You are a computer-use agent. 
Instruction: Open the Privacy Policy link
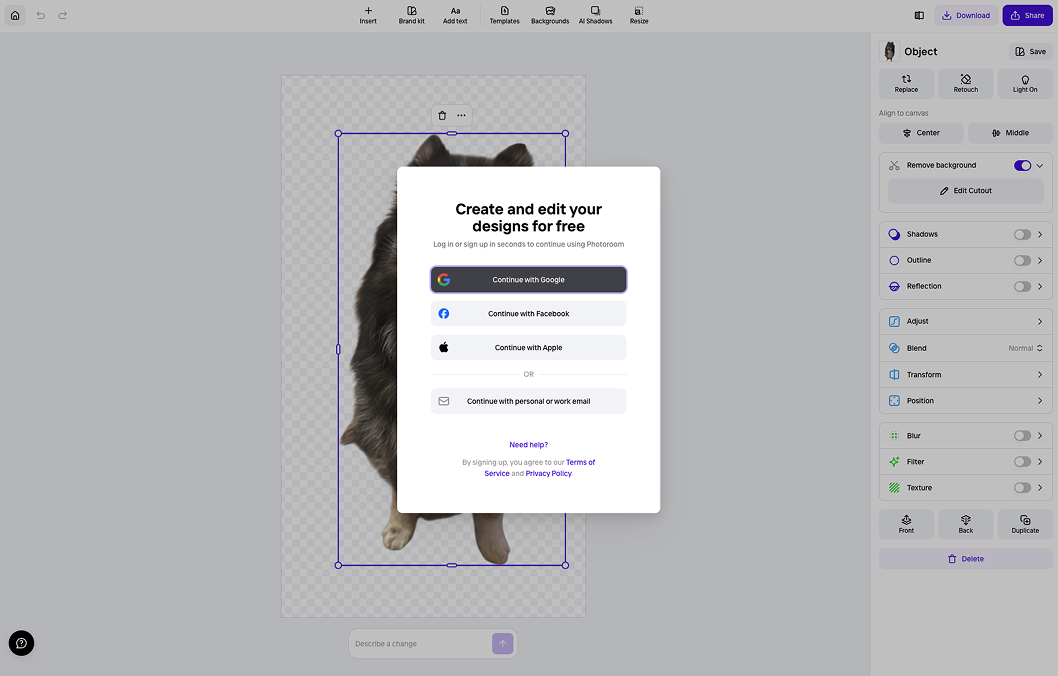click(x=549, y=474)
